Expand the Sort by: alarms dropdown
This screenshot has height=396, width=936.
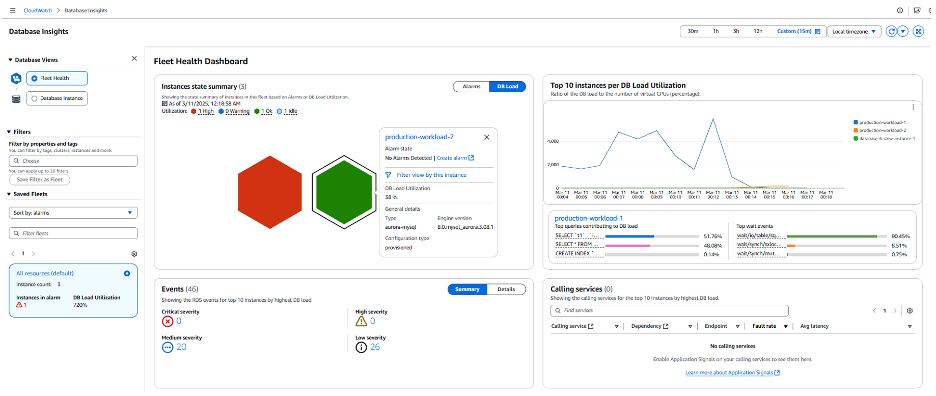73,213
